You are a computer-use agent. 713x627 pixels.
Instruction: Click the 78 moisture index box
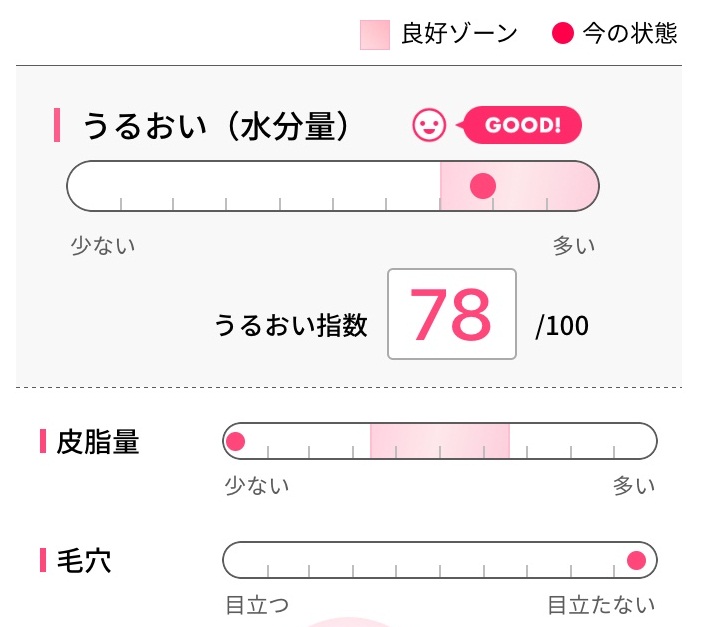(x=452, y=314)
